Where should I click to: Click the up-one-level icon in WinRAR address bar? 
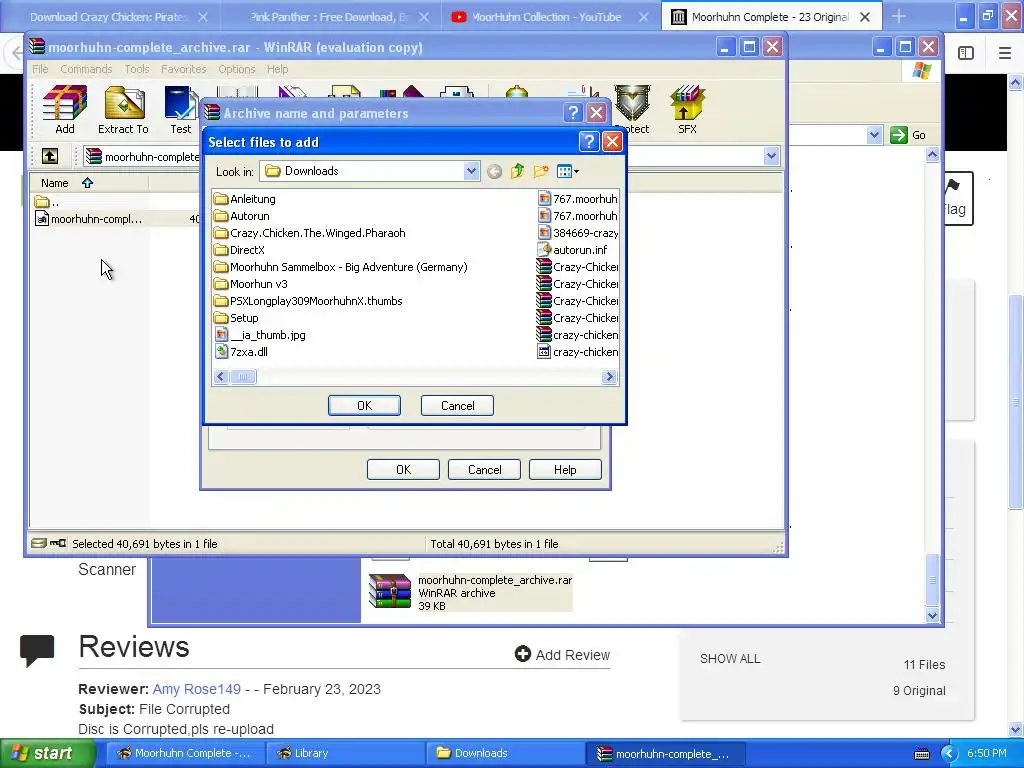point(50,156)
